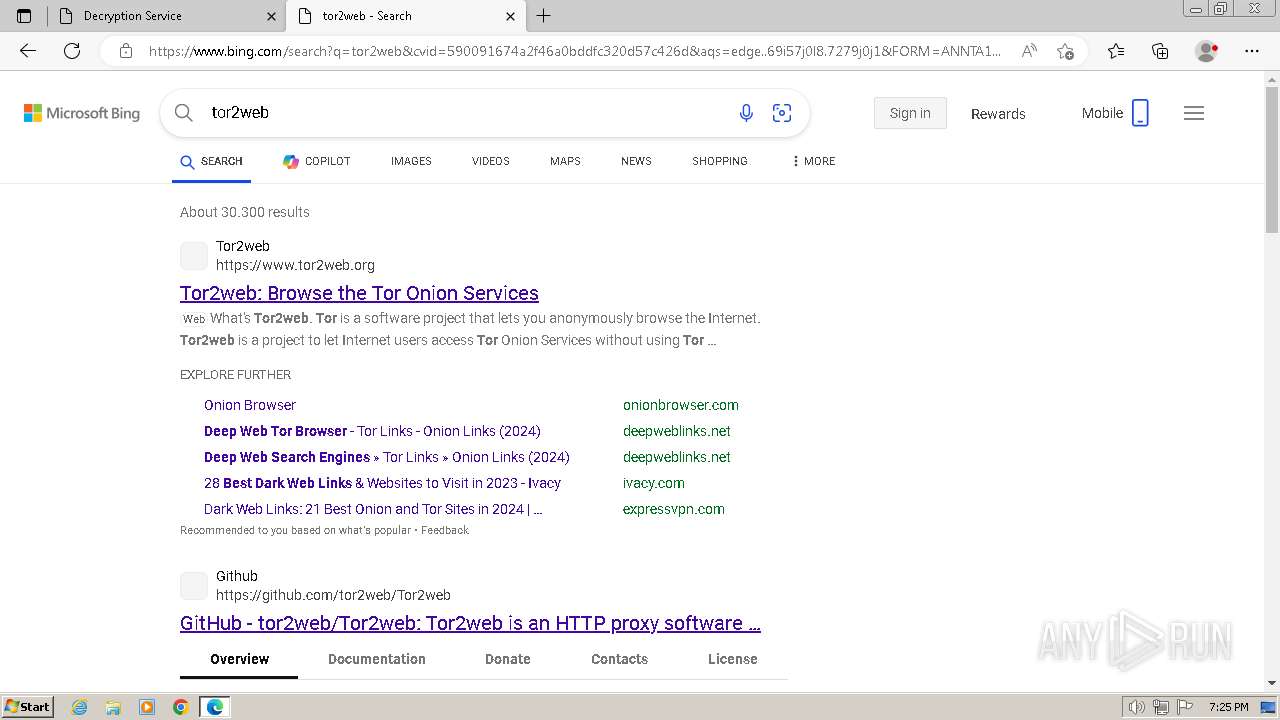
Task: Reload the page with refresh icon
Action: coord(72,51)
